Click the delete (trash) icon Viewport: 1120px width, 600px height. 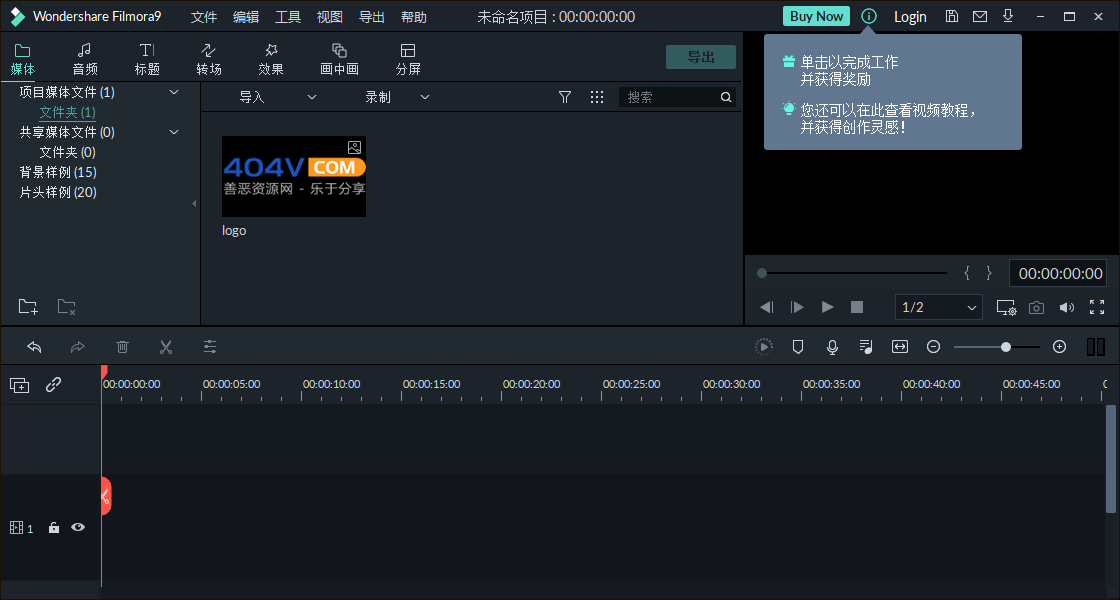(x=122, y=346)
